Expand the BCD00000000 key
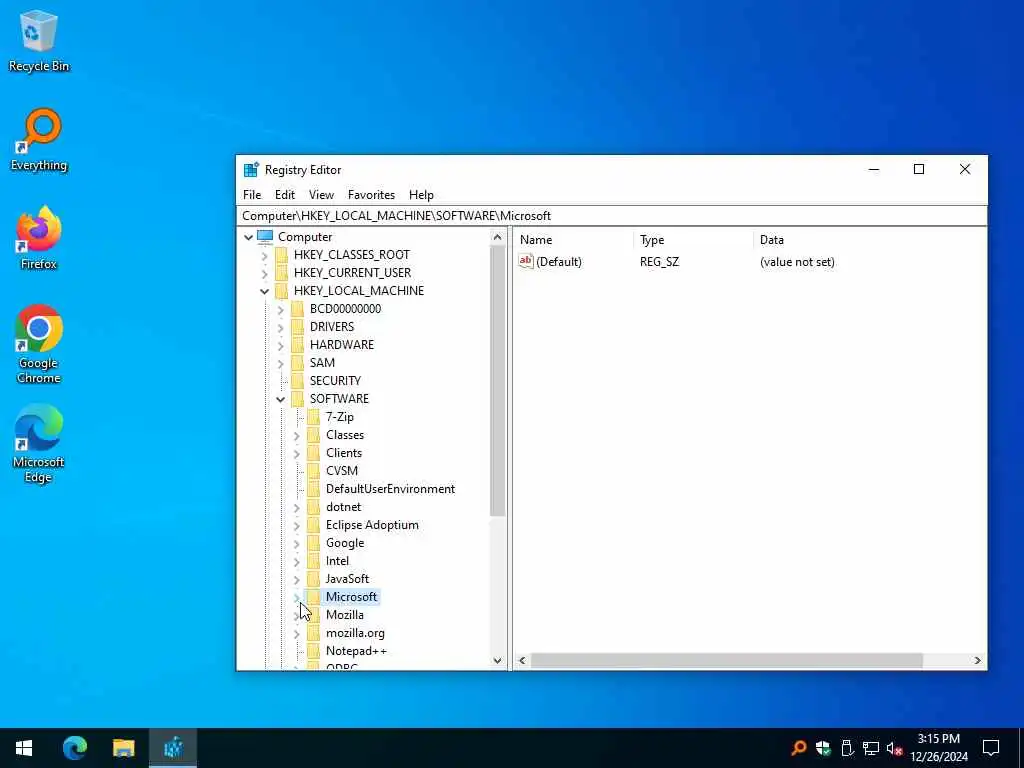The image size is (1024, 768). coord(281,309)
